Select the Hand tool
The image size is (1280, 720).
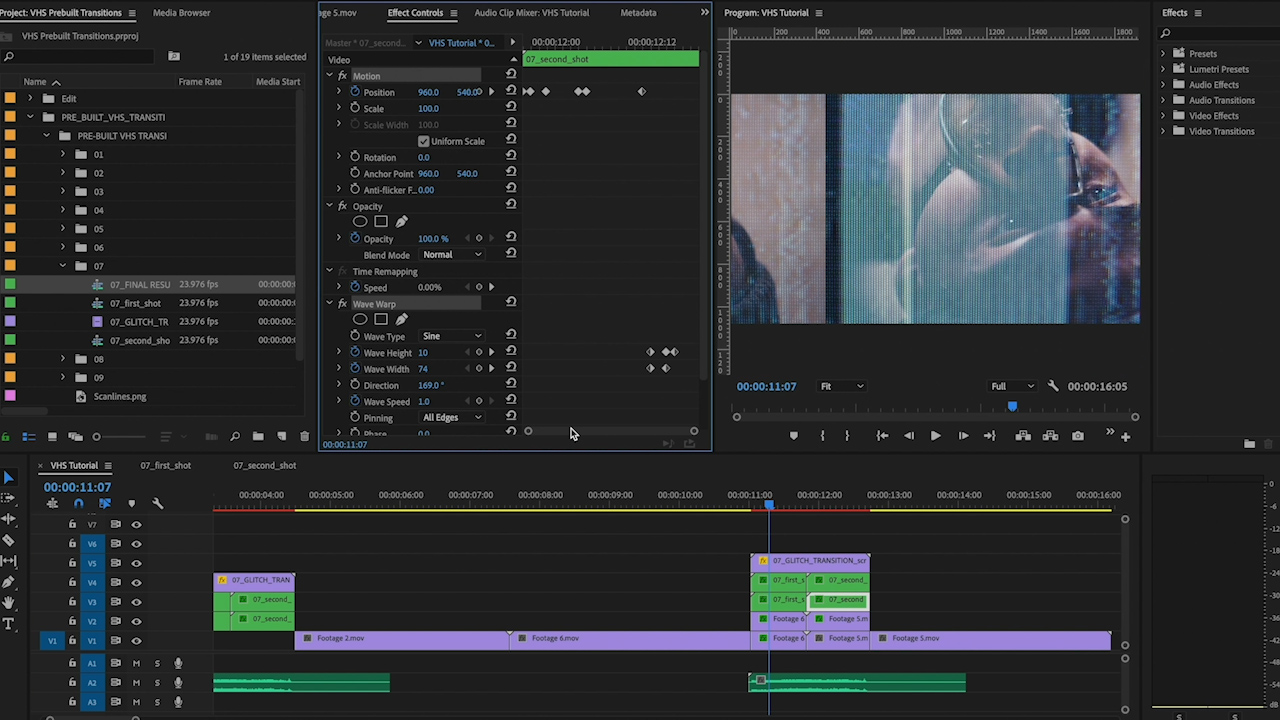coord(9,603)
